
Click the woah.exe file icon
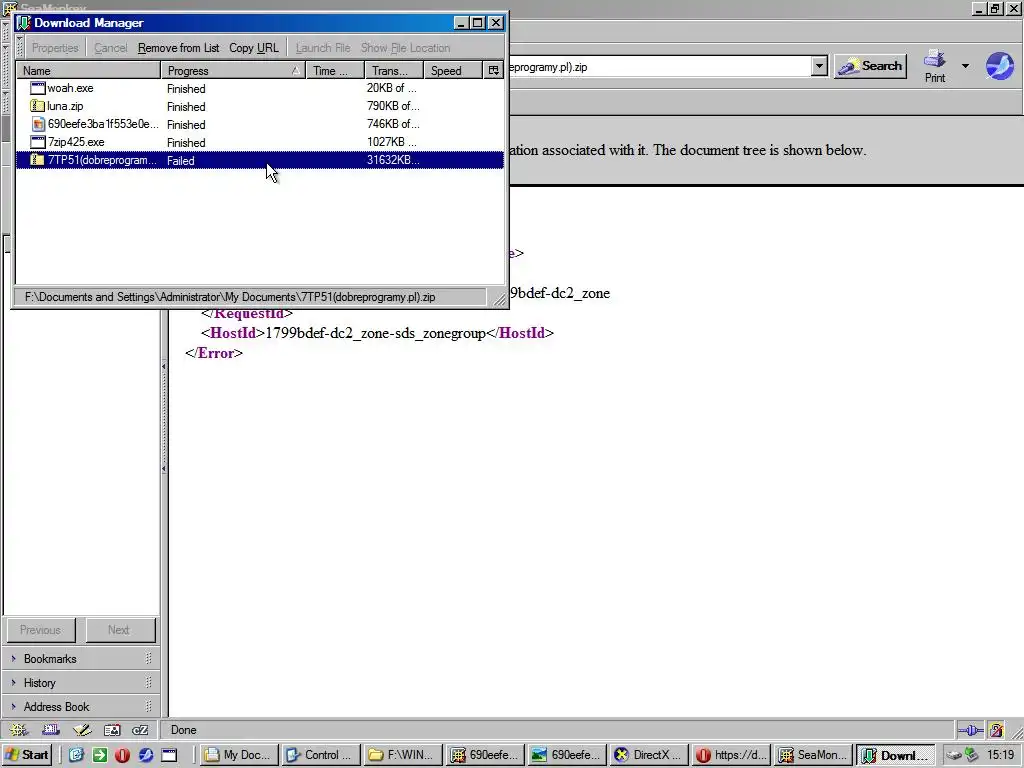coord(38,88)
